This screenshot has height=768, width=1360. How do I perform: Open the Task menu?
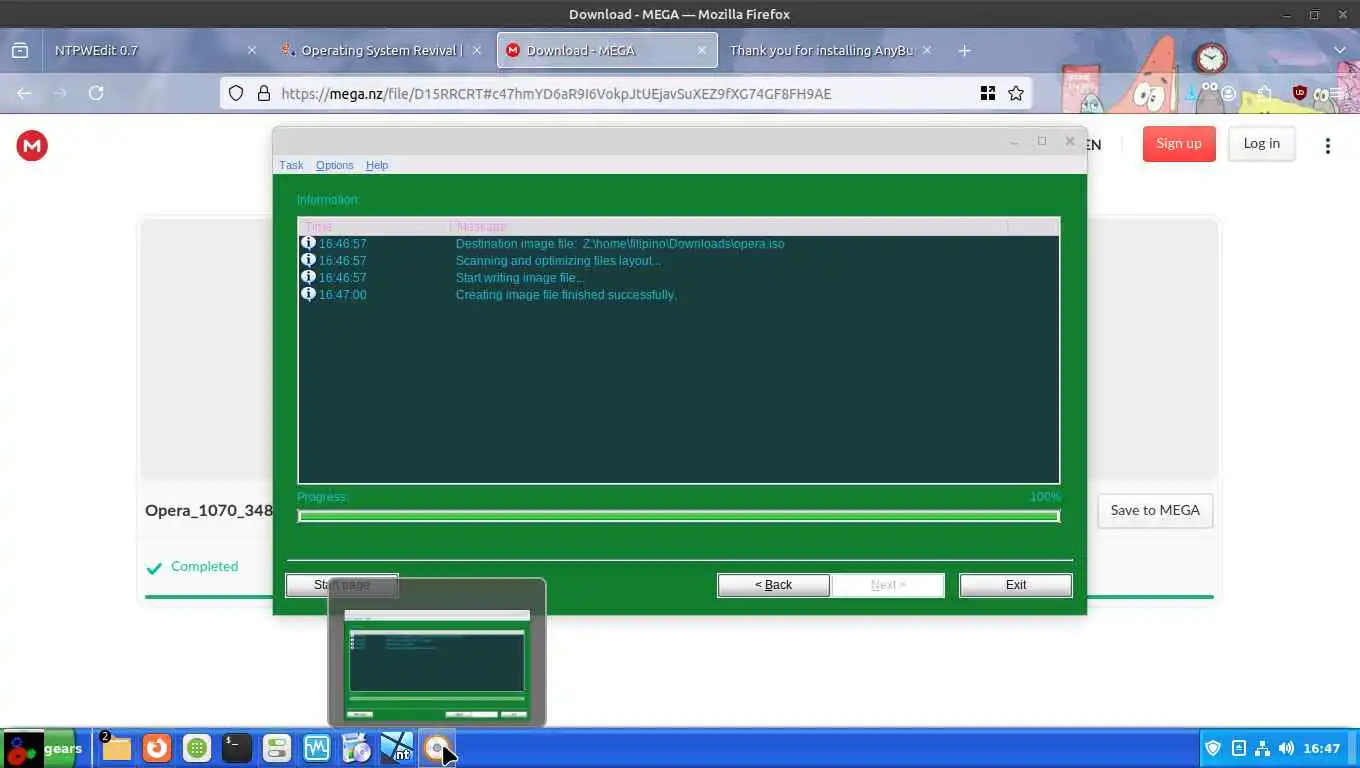click(x=291, y=165)
